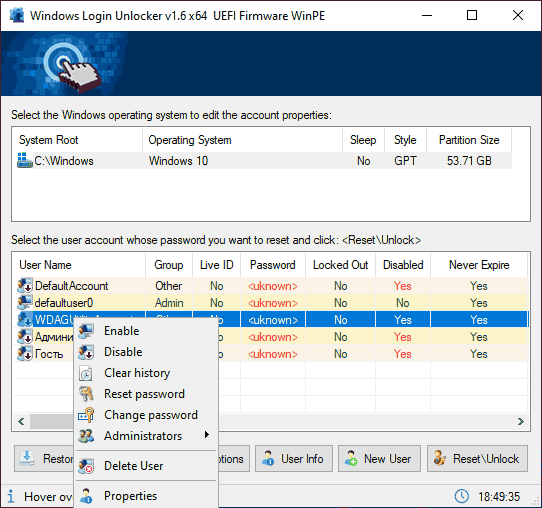Click the app icon in title bar

click(x=17, y=16)
